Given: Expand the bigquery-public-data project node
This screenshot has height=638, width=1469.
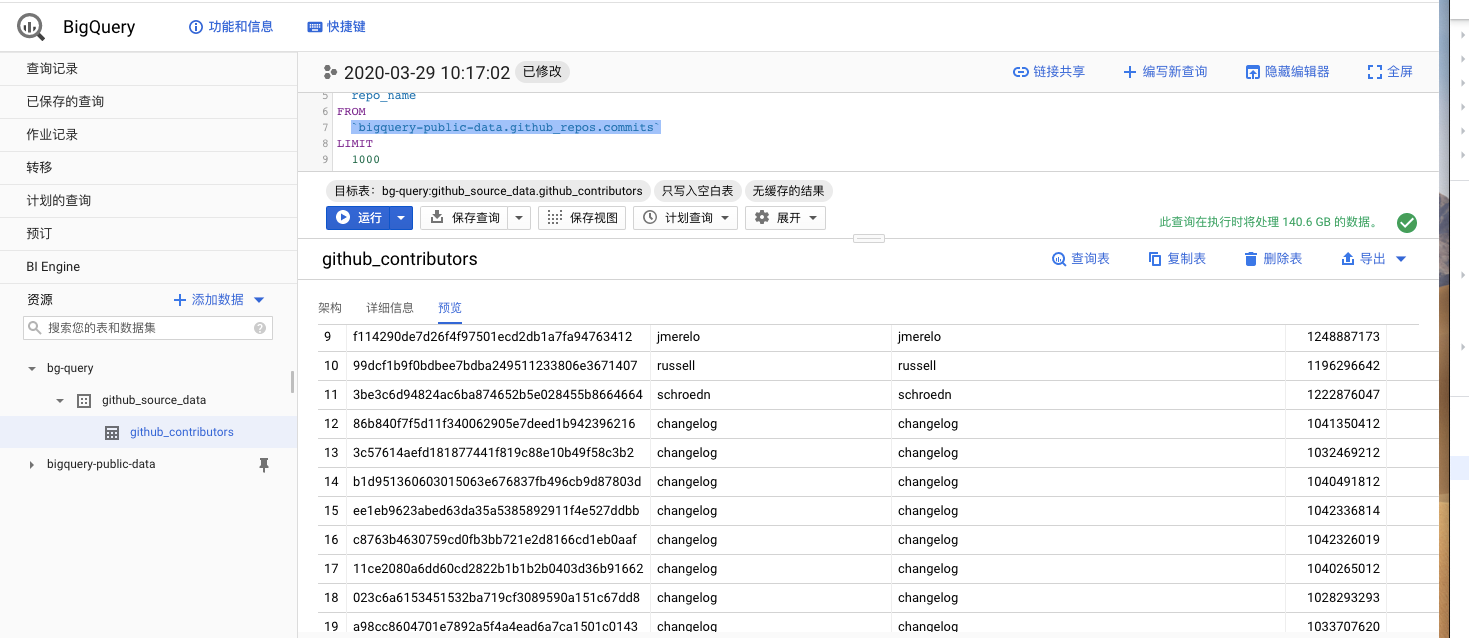Looking at the screenshot, I should click(32, 465).
